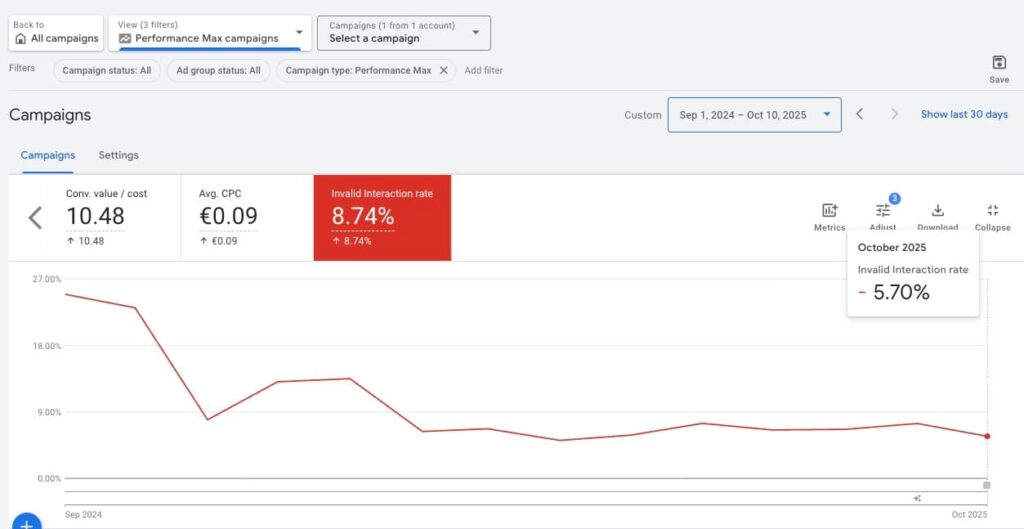Open the Metrics chart icon
Screen dimensions: 1024x529
point(829,211)
